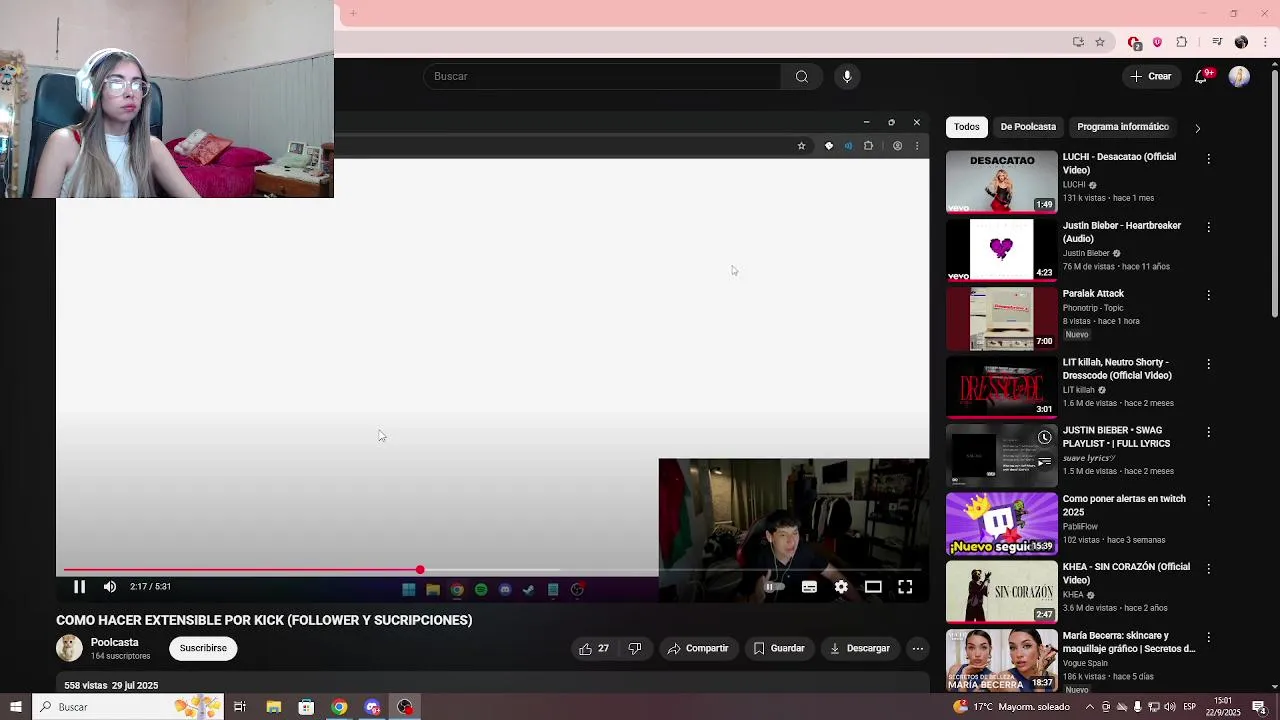Open the YouTube notifications bell

click(1202, 76)
